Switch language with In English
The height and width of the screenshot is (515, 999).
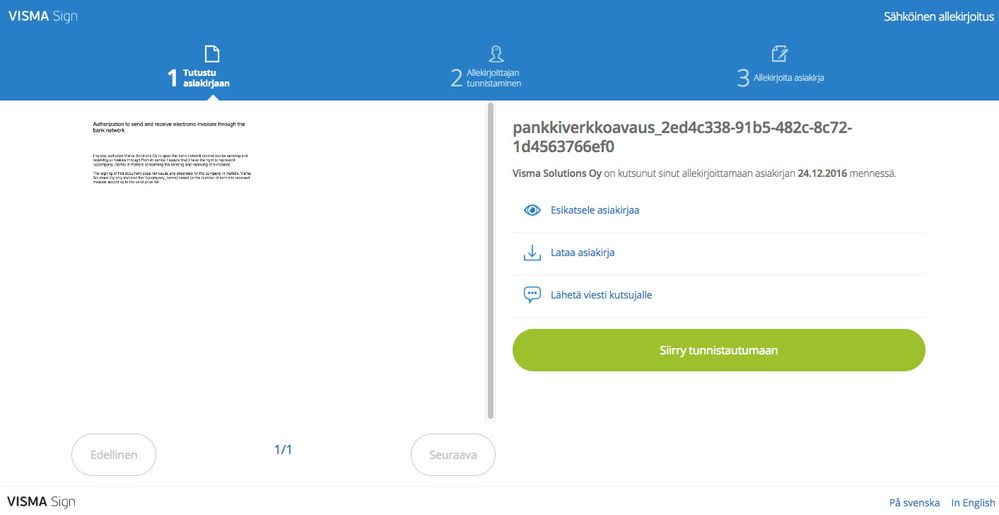click(x=973, y=503)
